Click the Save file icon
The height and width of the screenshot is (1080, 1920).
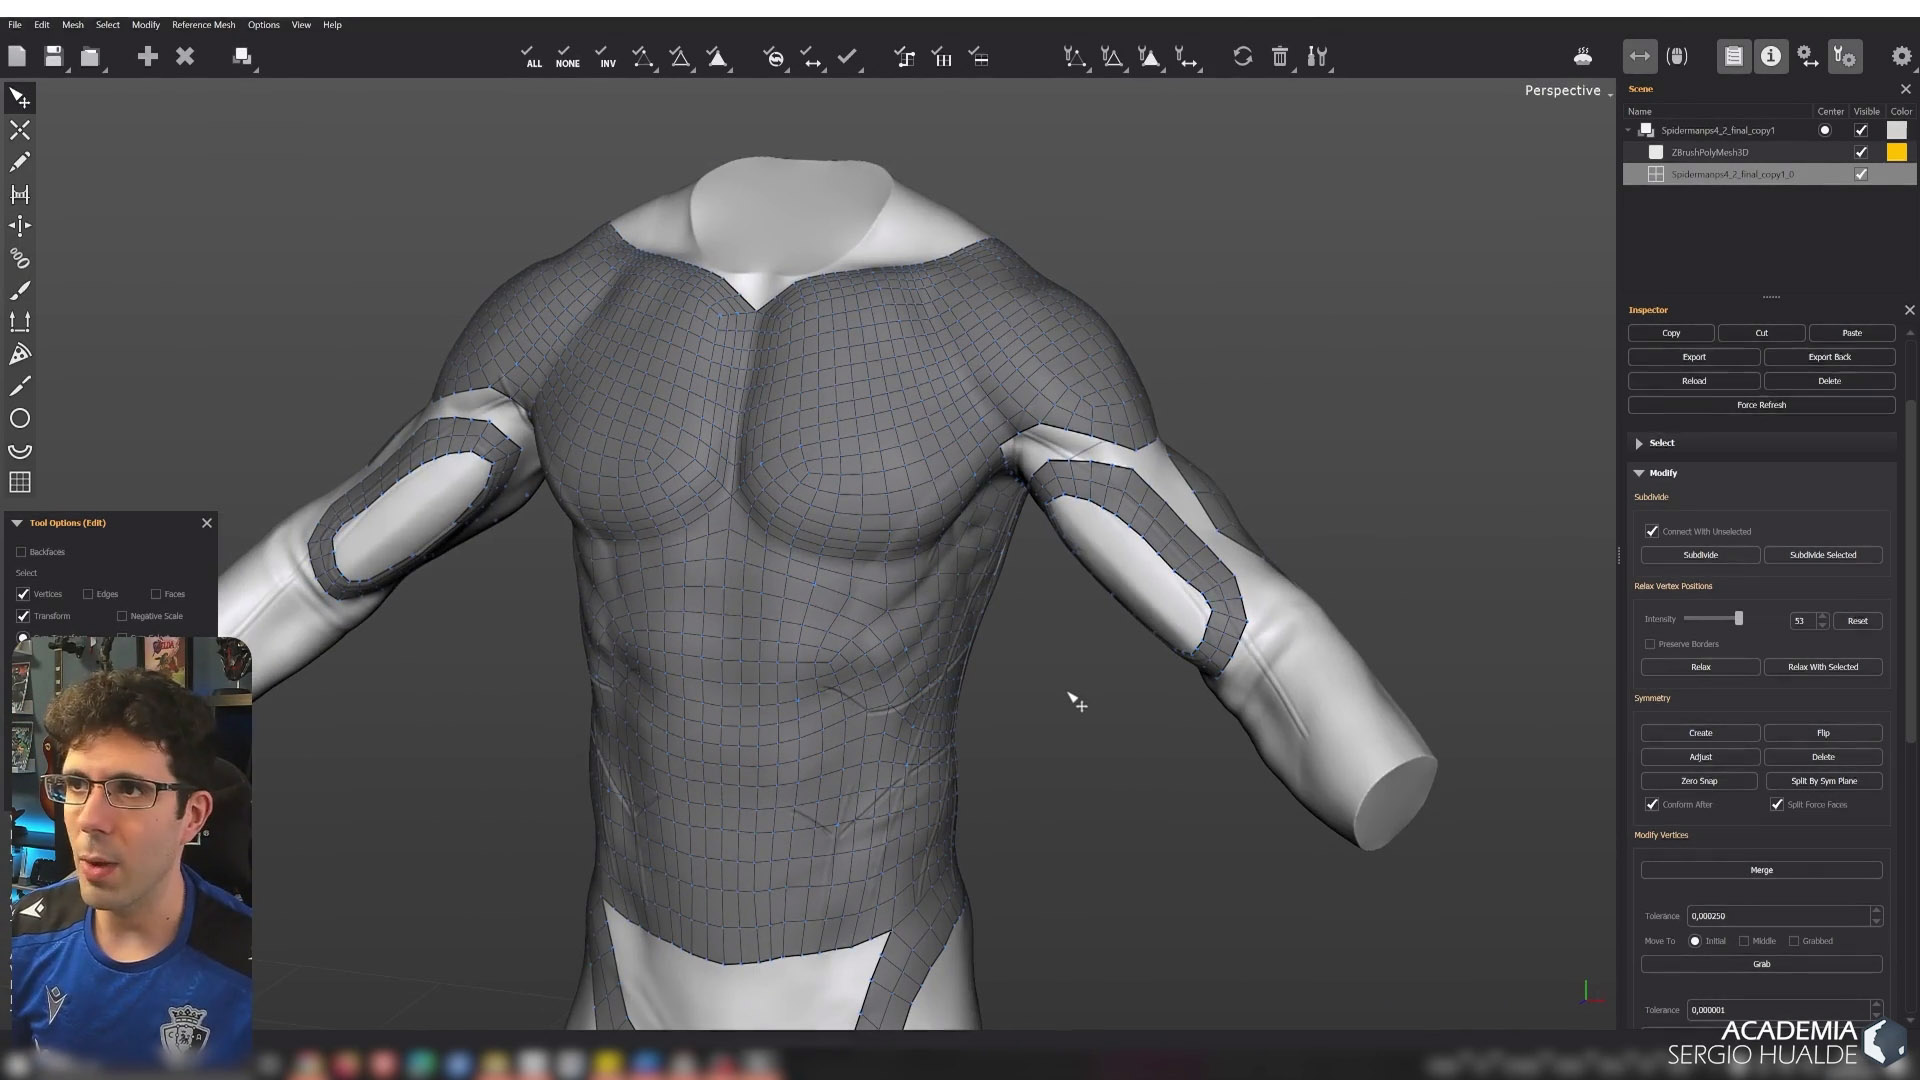click(x=54, y=57)
